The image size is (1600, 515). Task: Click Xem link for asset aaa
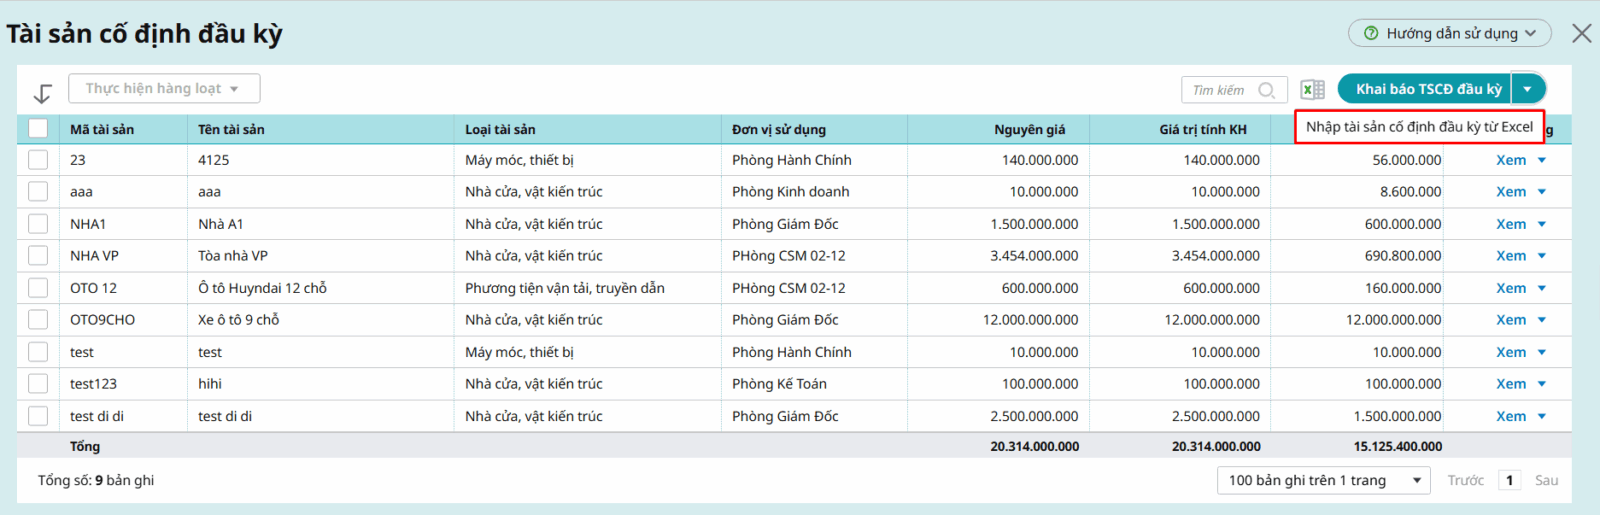pyautogui.click(x=1510, y=192)
